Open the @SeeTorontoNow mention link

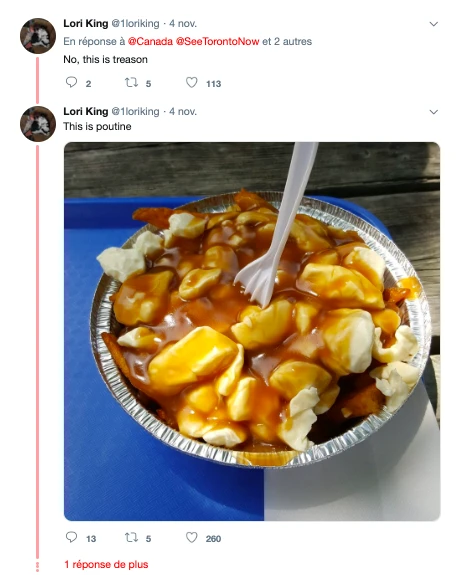point(217,41)
